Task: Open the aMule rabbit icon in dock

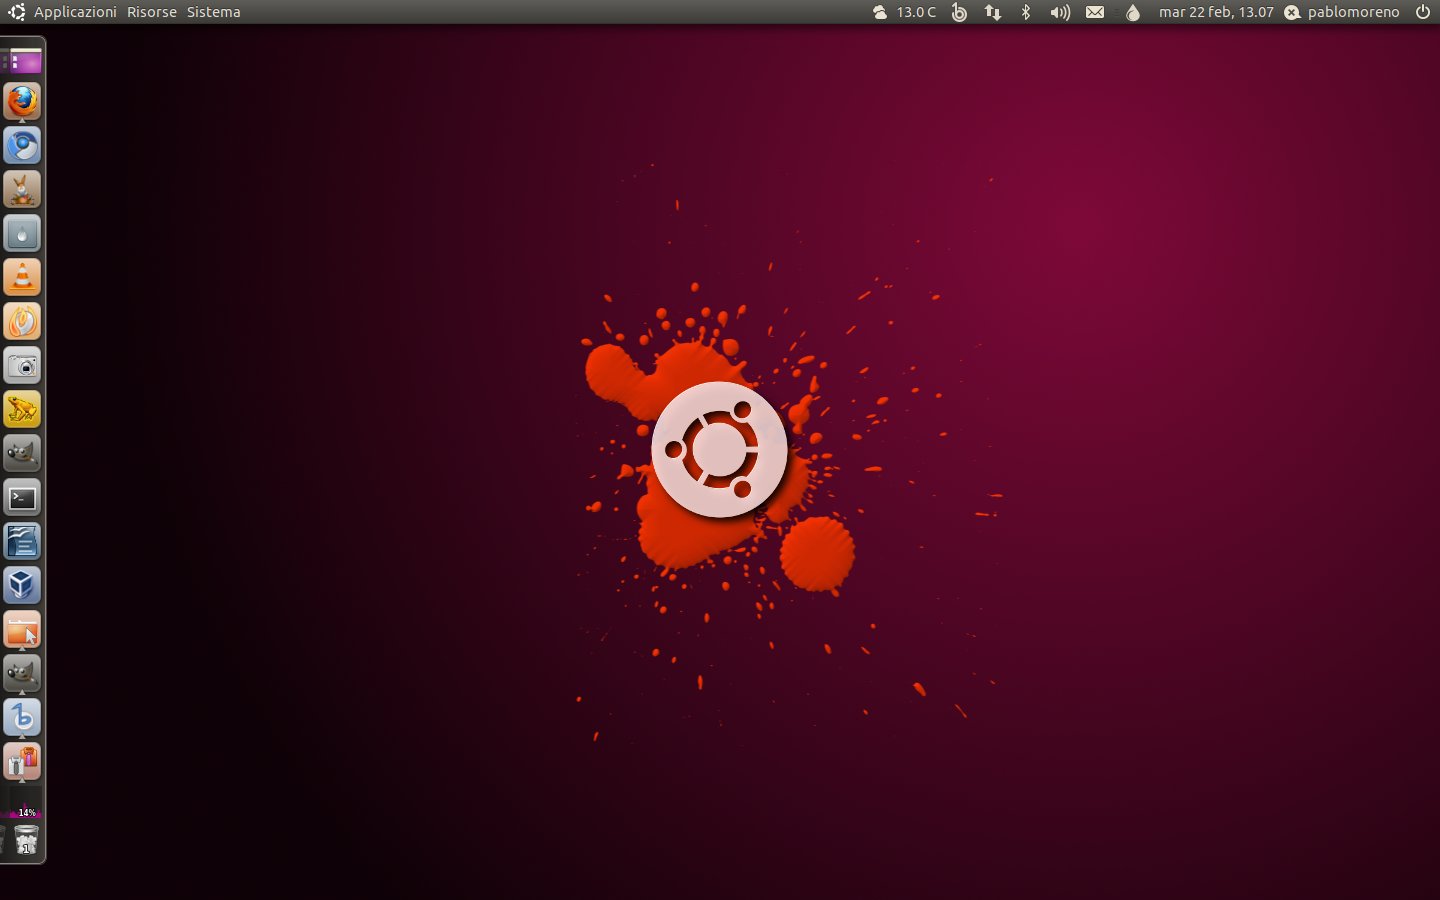Action: tap(22, 190)
